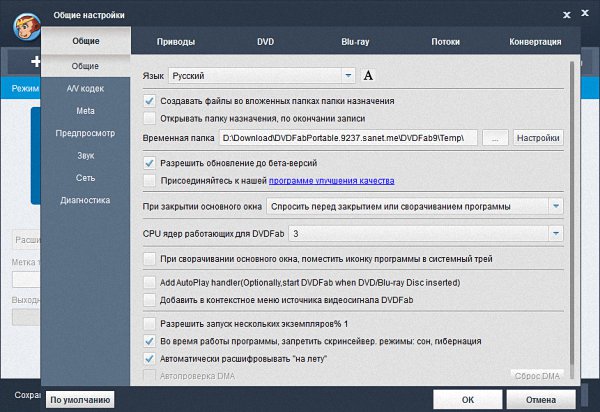Switch to the DVD tab
Screen dimensions: 600x412
click(266, 42)
